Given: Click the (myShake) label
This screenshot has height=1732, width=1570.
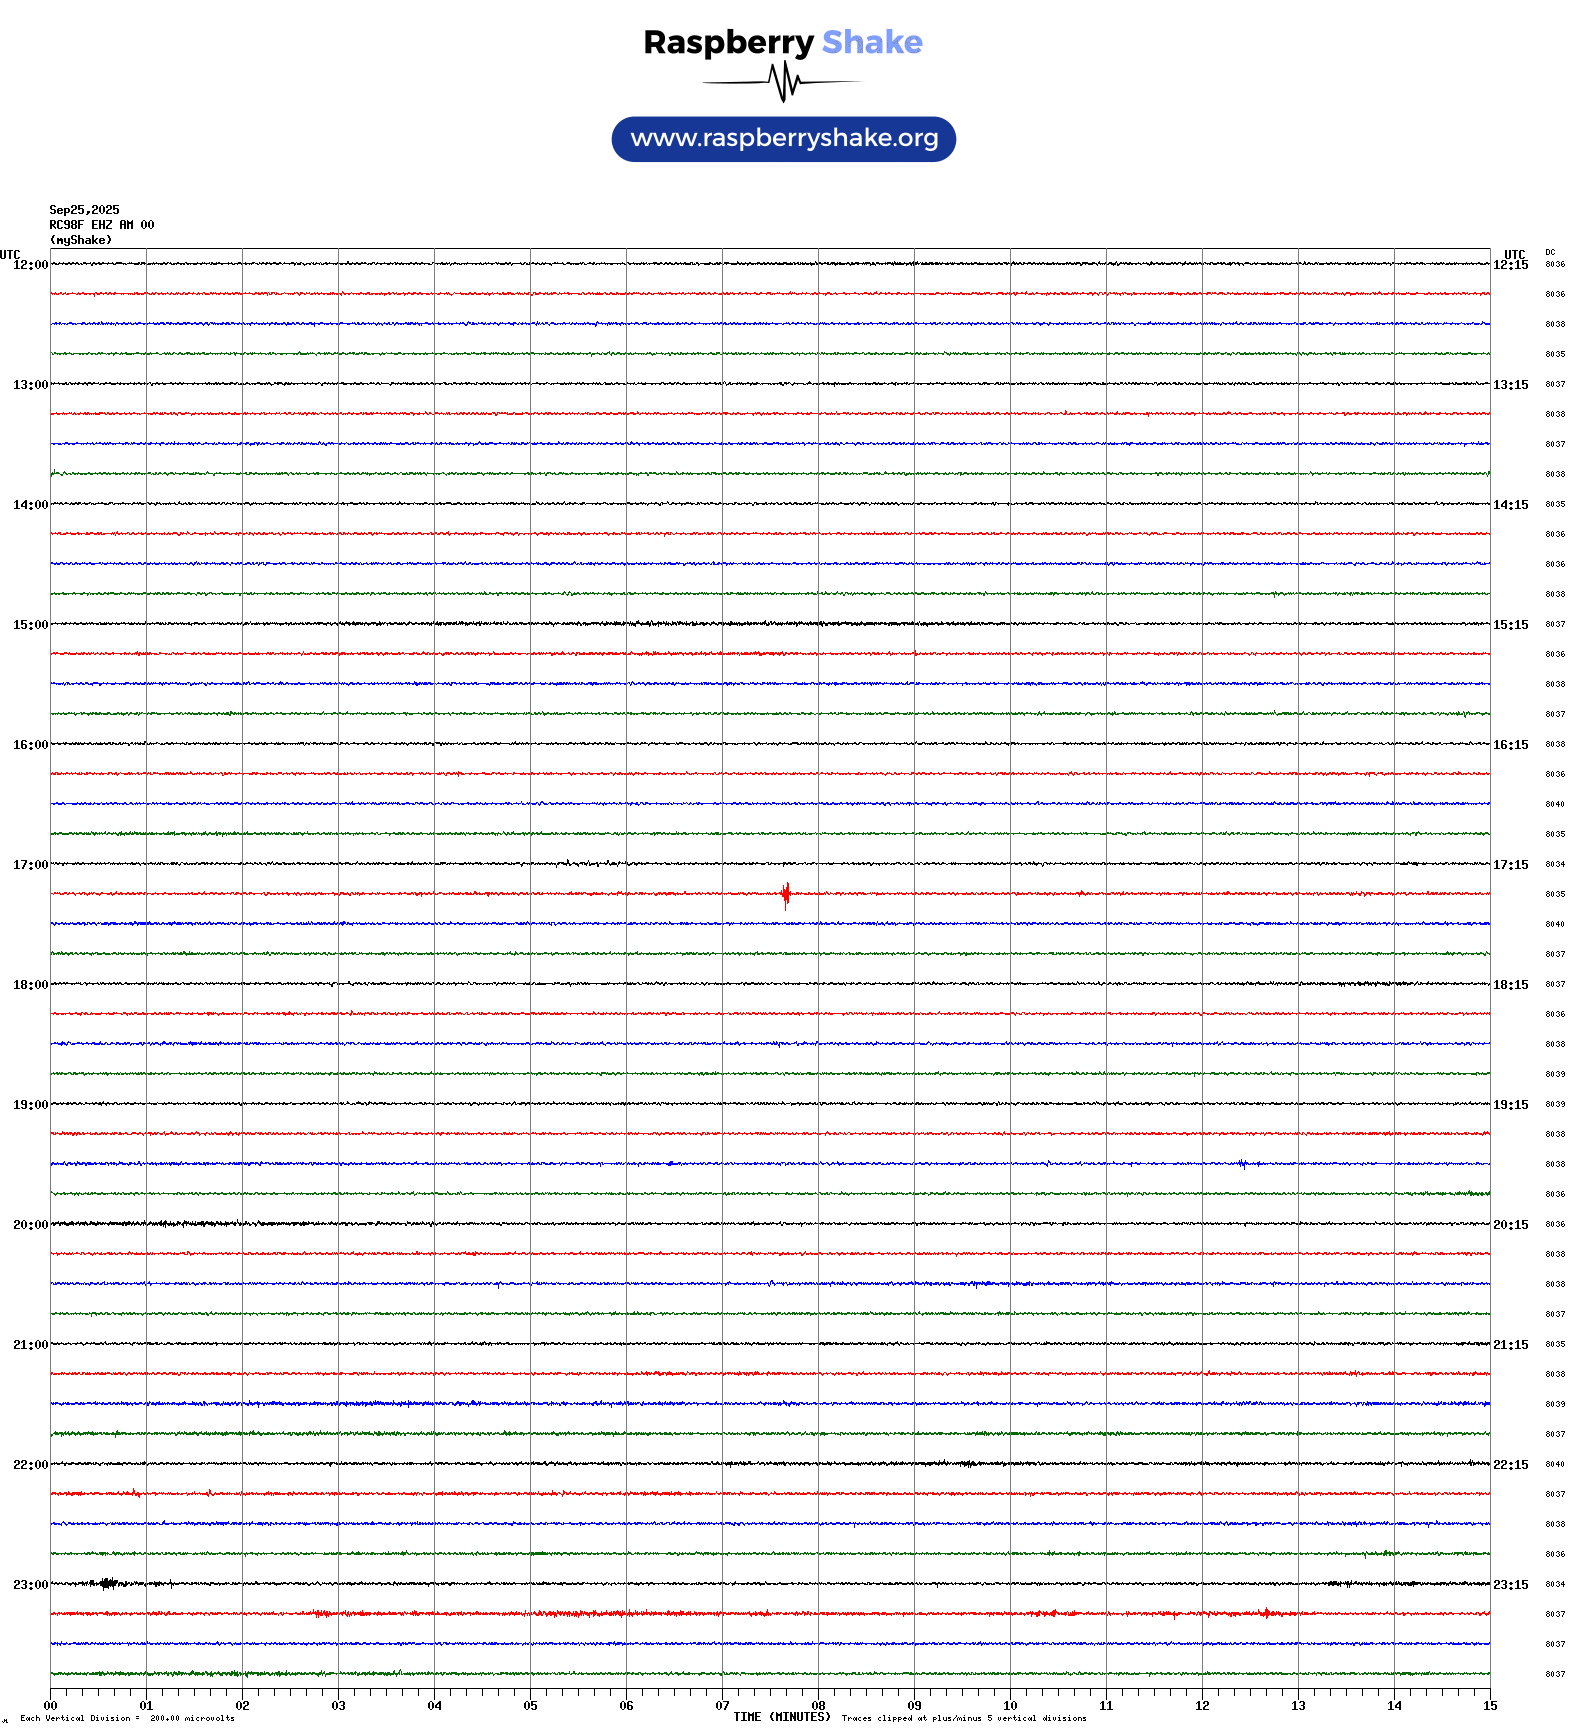Looking at the screenshot, I should coord(80,240).
